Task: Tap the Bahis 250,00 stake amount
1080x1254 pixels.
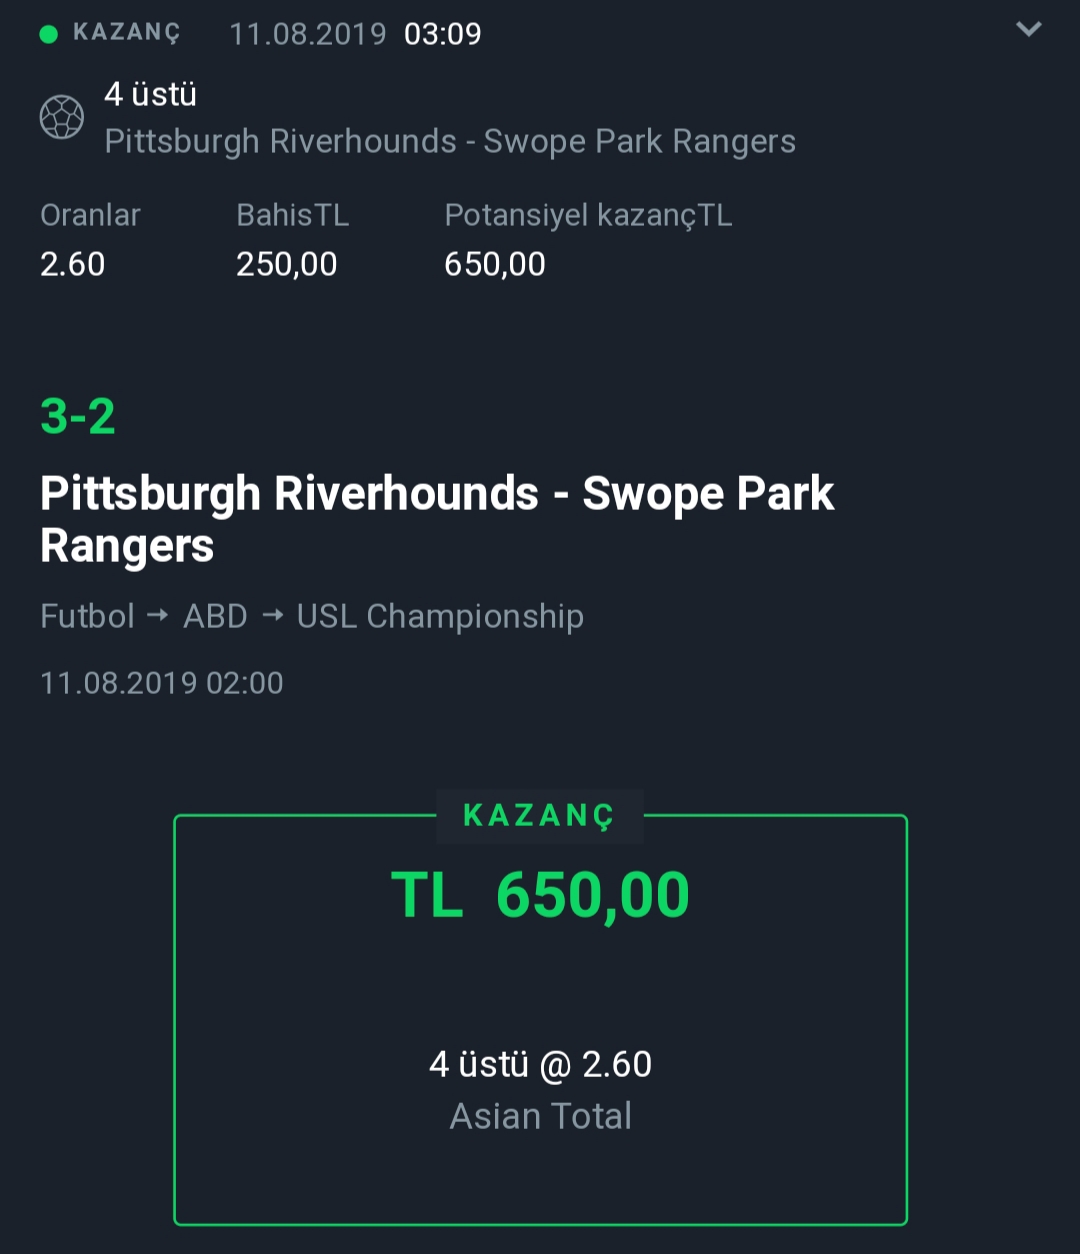Action: click(287, 264)
